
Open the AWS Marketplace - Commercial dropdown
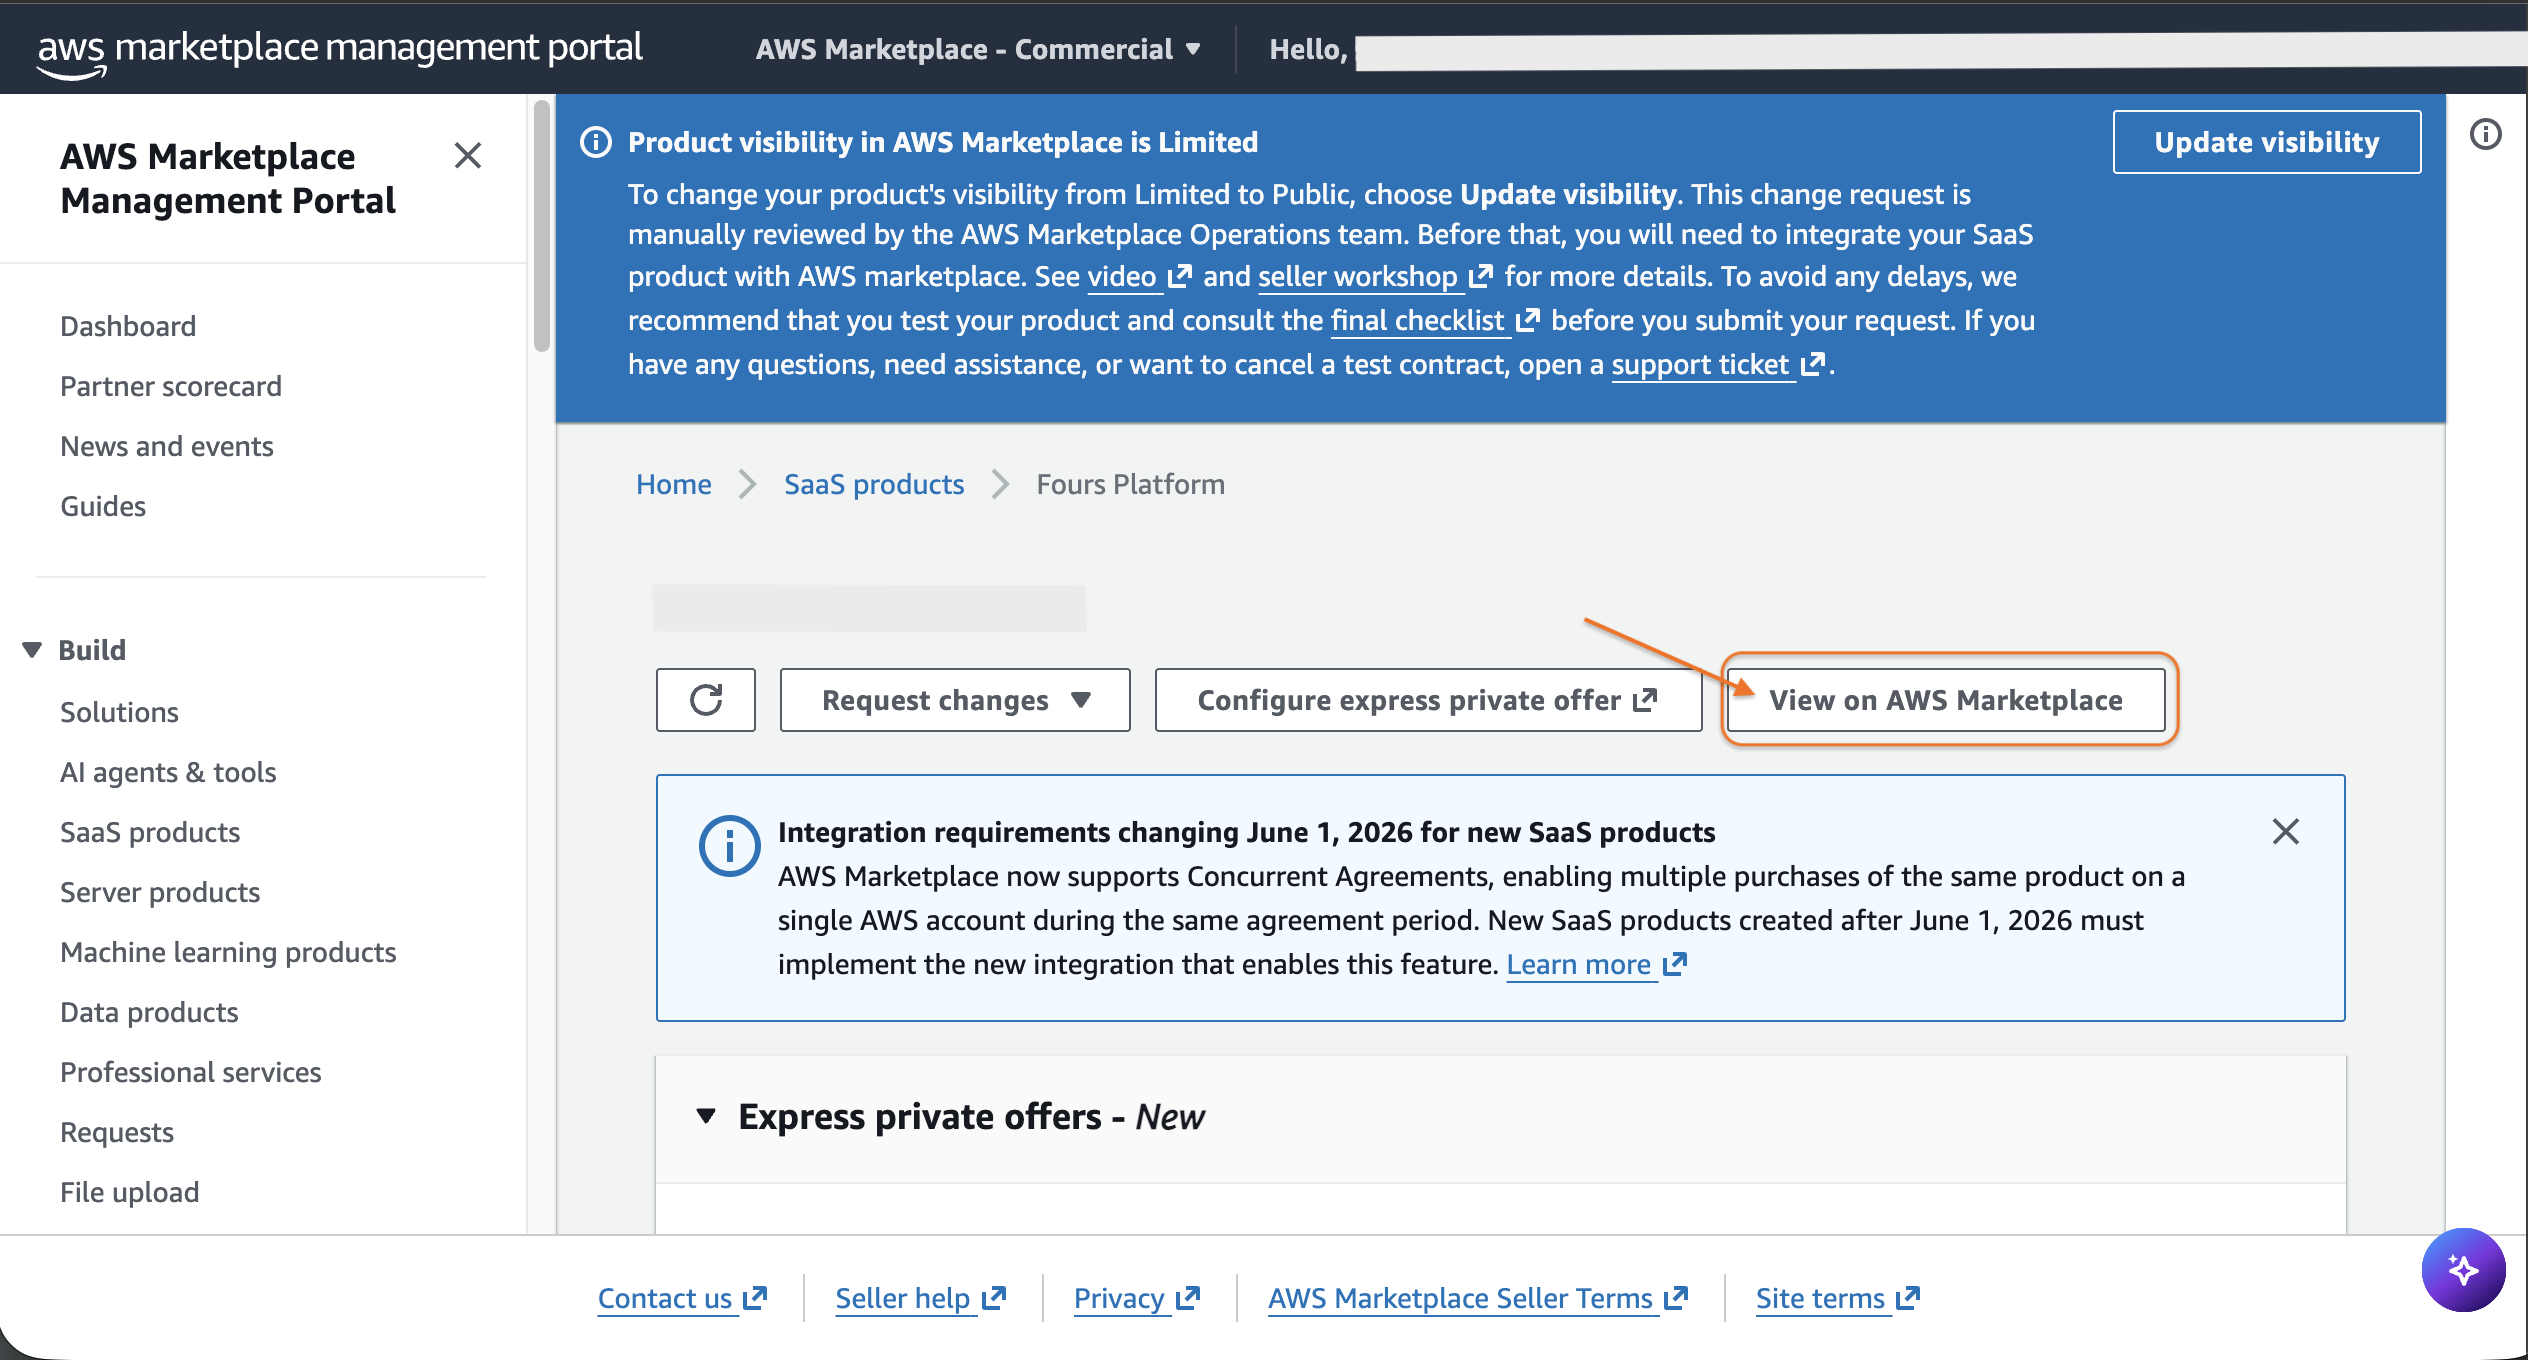click(978, 49)
